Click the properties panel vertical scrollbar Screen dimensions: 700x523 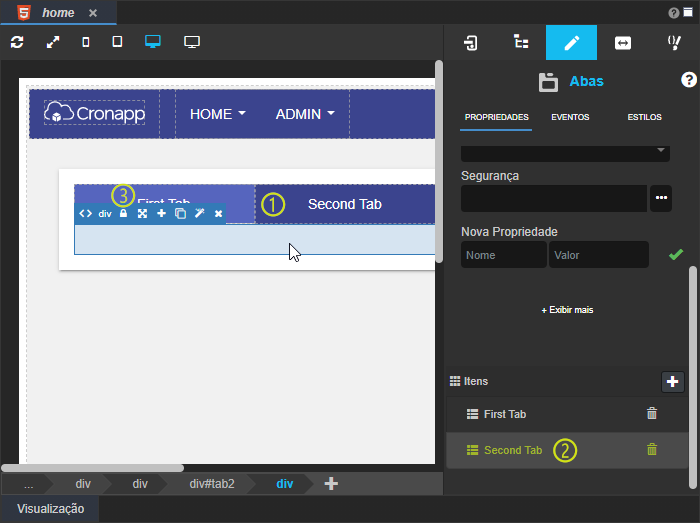click(693, 378)
